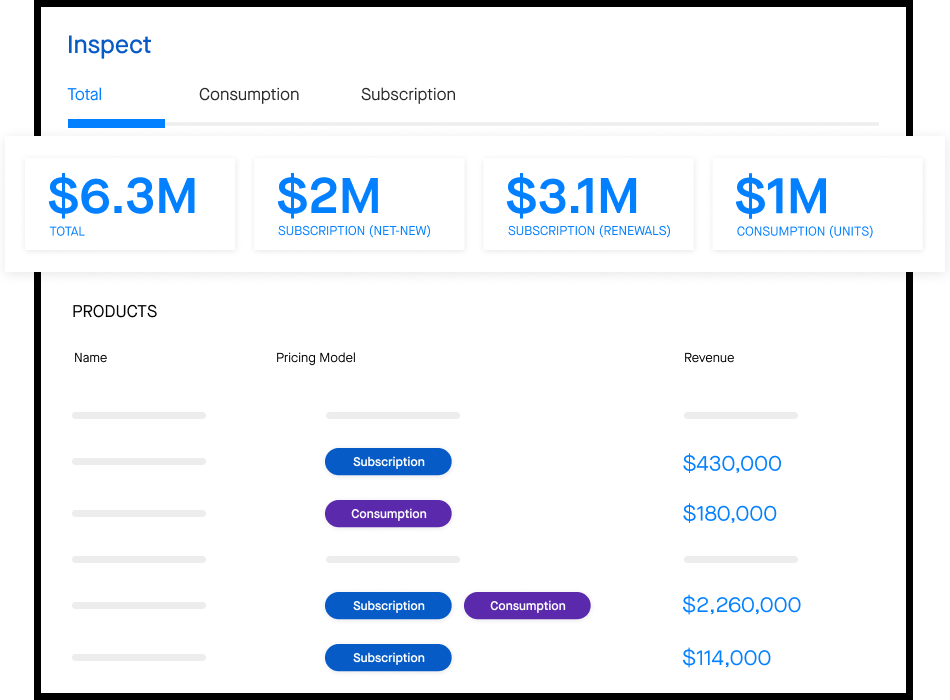Open the Subscription tab
Image resolution: width=950 pixels, height=700 pixels.
(x=408, y=95)
